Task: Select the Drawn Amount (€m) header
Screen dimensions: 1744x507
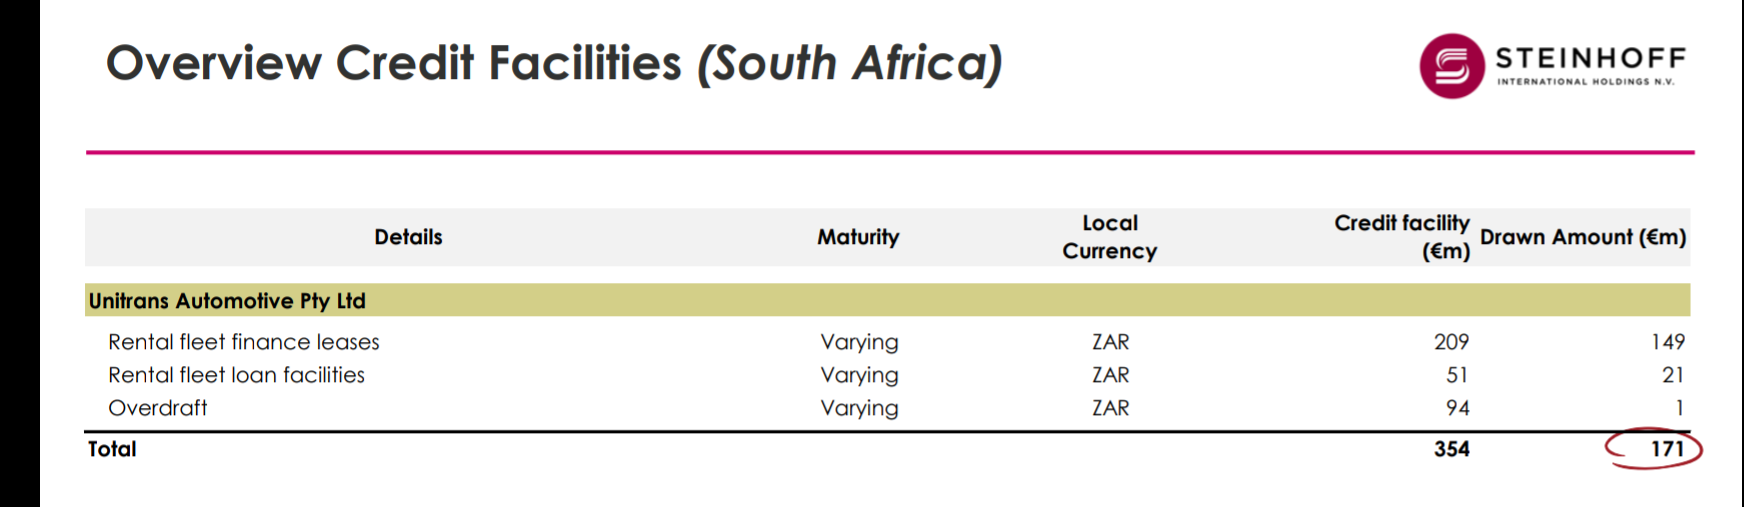Action: (1582, 237)
